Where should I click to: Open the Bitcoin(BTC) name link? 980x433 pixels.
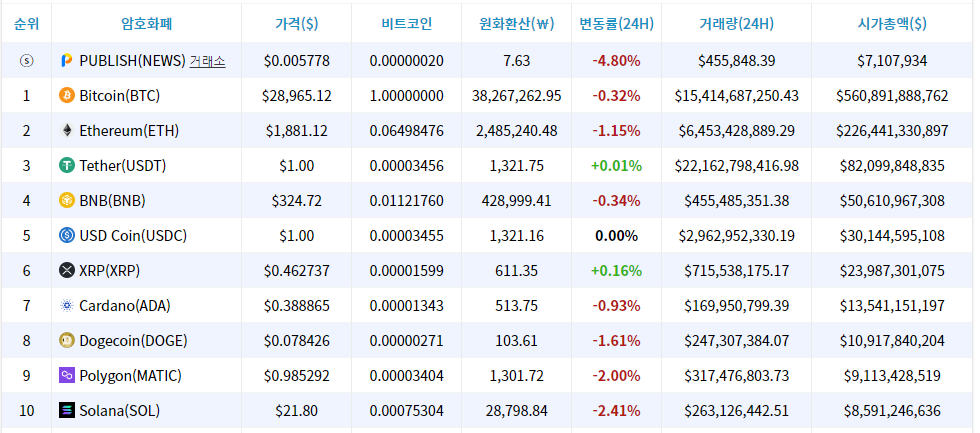click(119, 96)
